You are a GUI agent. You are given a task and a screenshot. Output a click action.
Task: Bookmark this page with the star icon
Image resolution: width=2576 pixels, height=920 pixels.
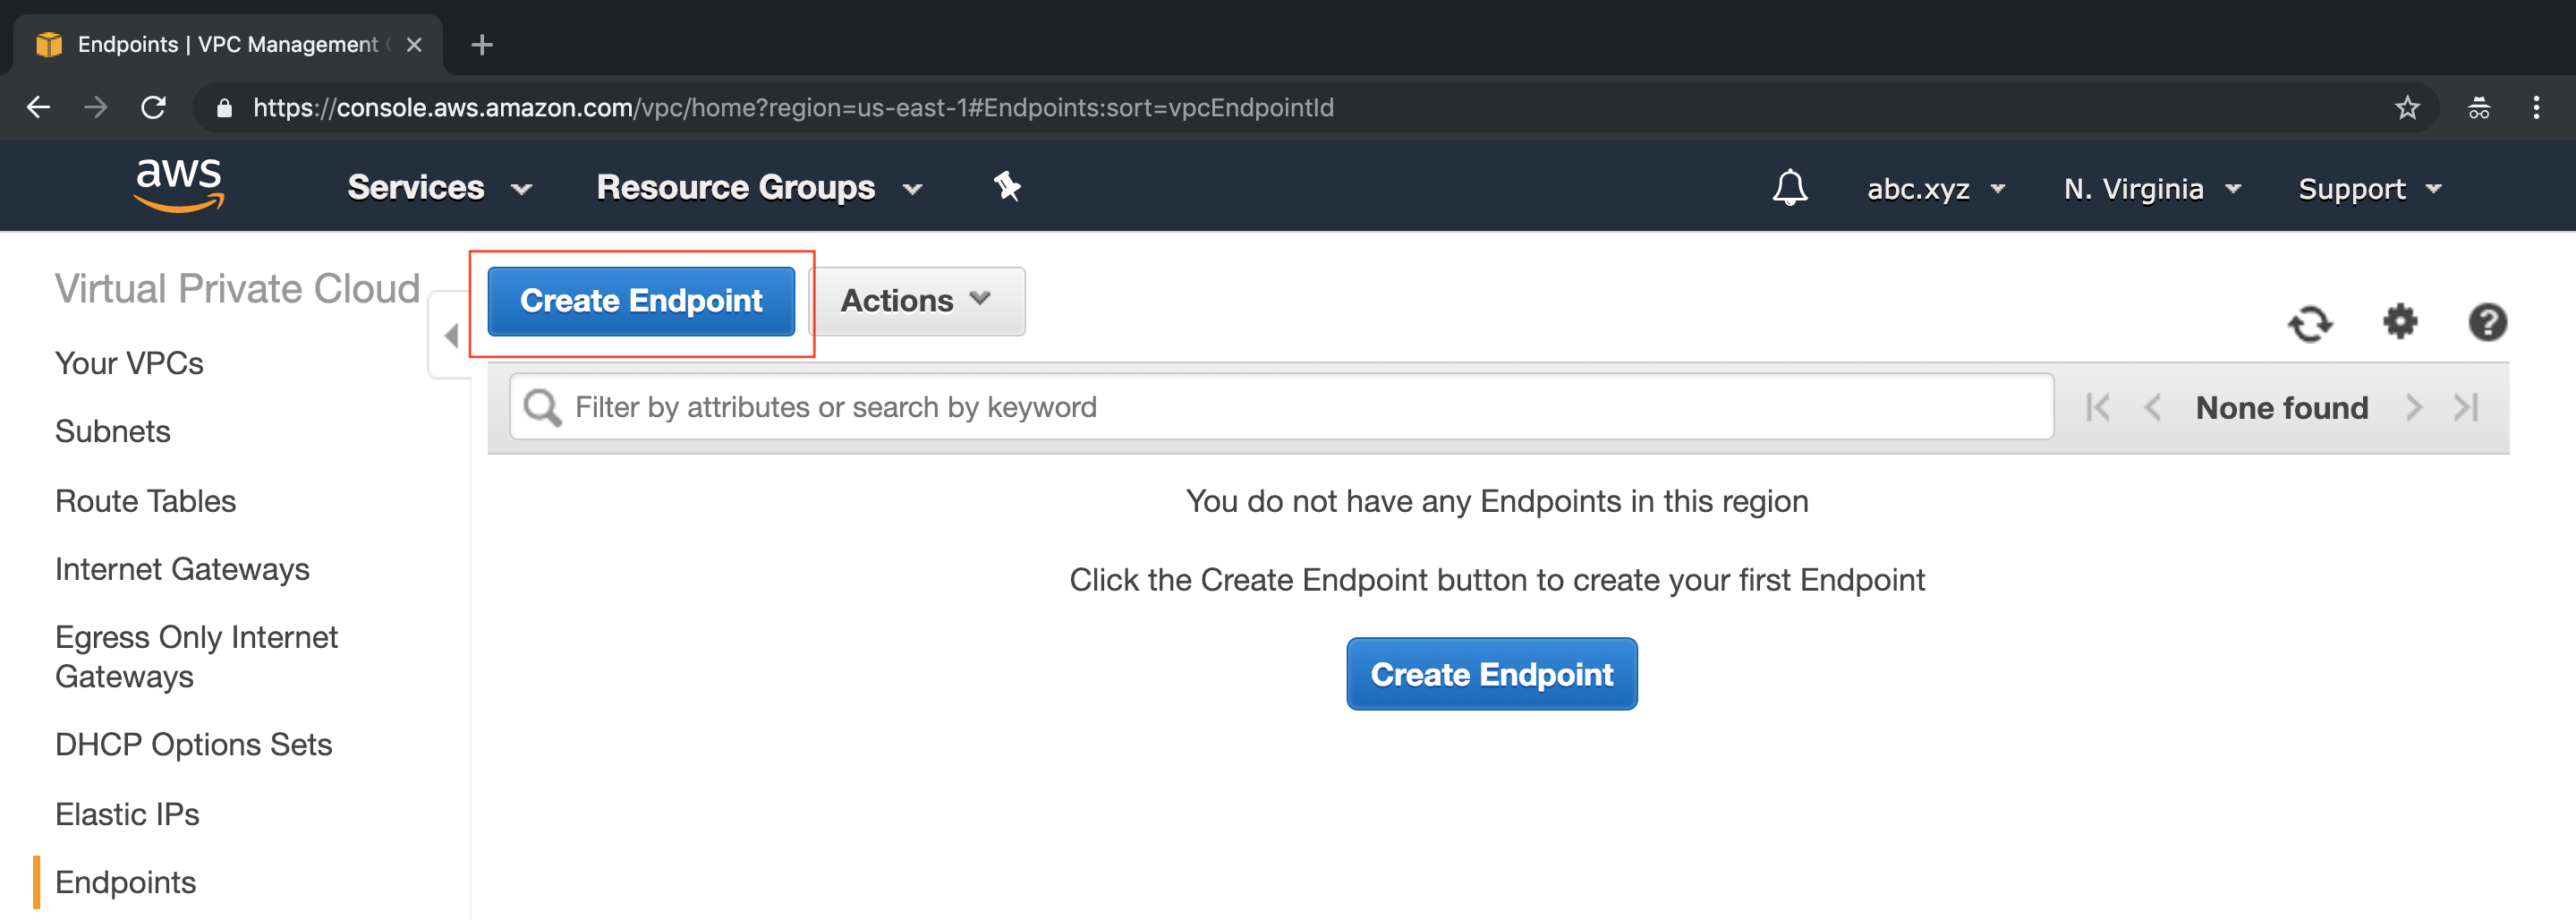click(x=2407, y=108)
